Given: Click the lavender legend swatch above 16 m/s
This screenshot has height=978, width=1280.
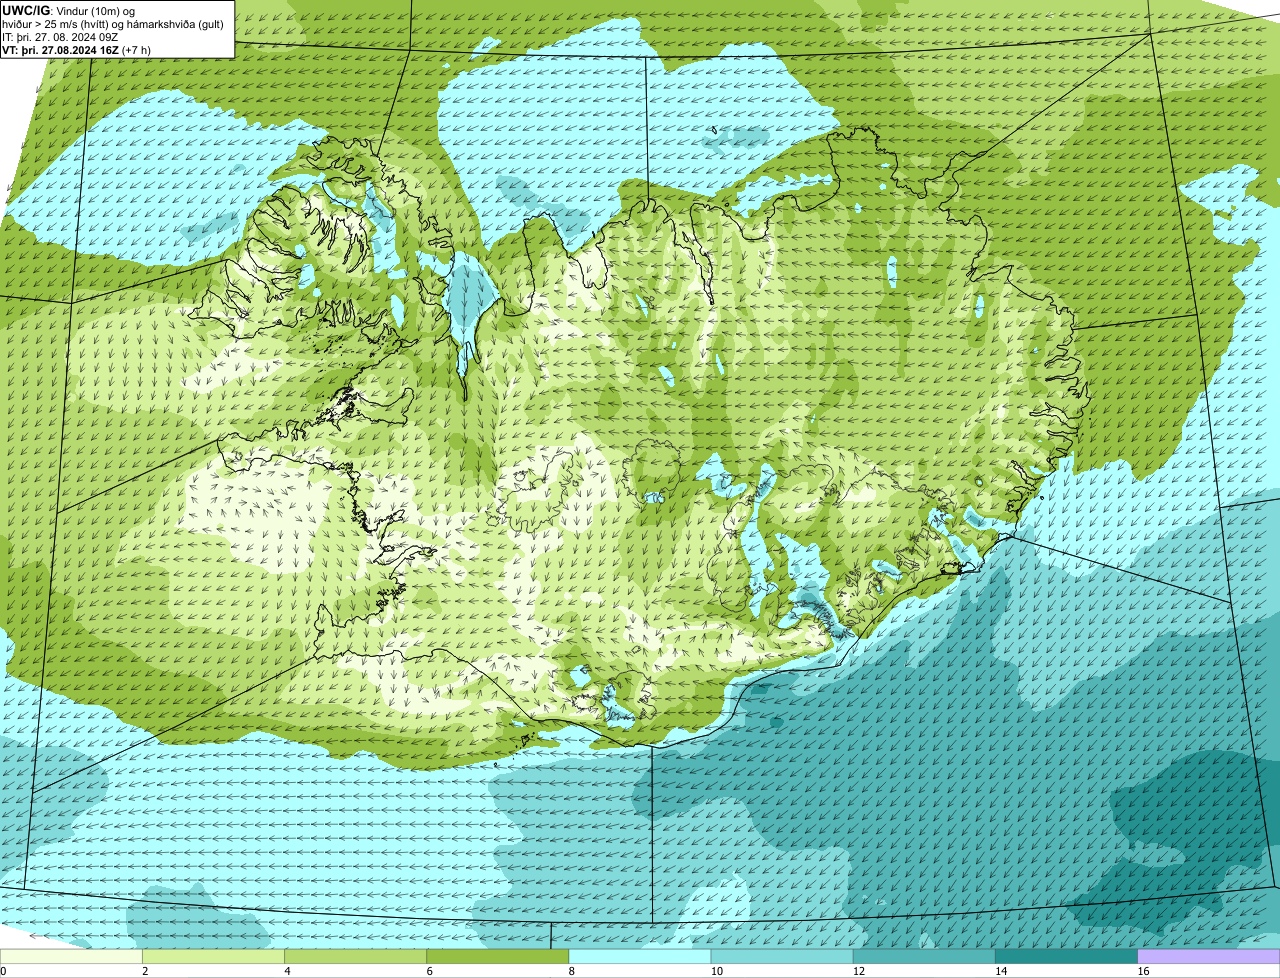Looking at the screenshot, I should pos(1208,957).
